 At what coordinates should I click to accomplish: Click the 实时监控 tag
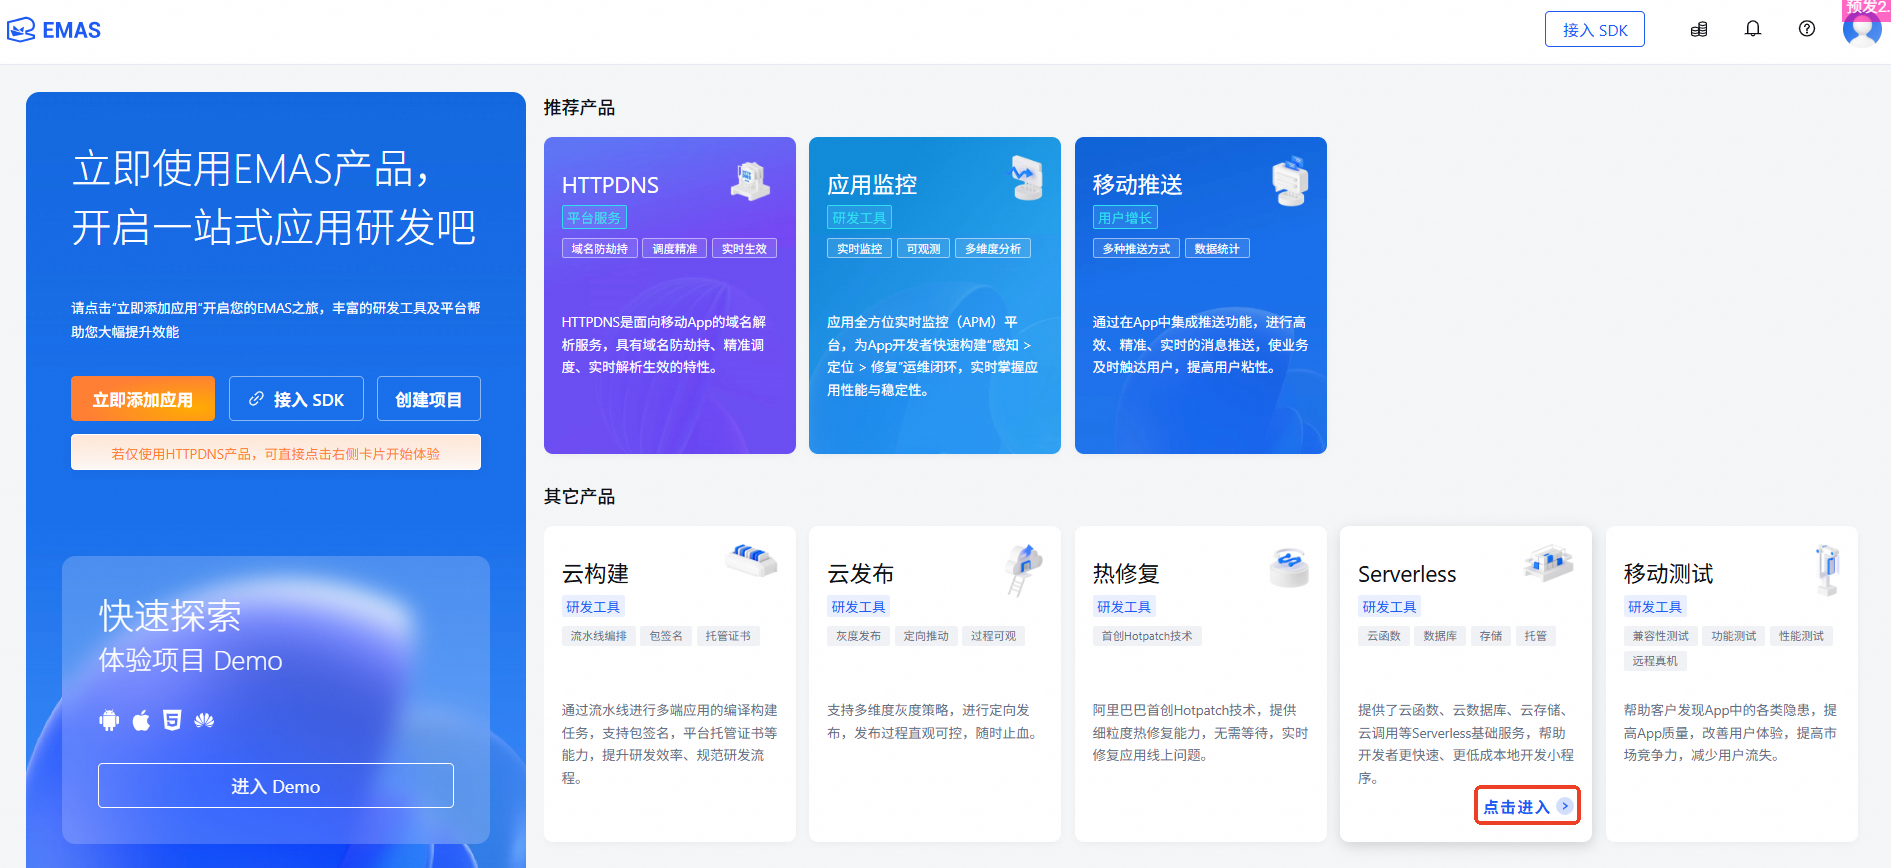click(859, 248)
